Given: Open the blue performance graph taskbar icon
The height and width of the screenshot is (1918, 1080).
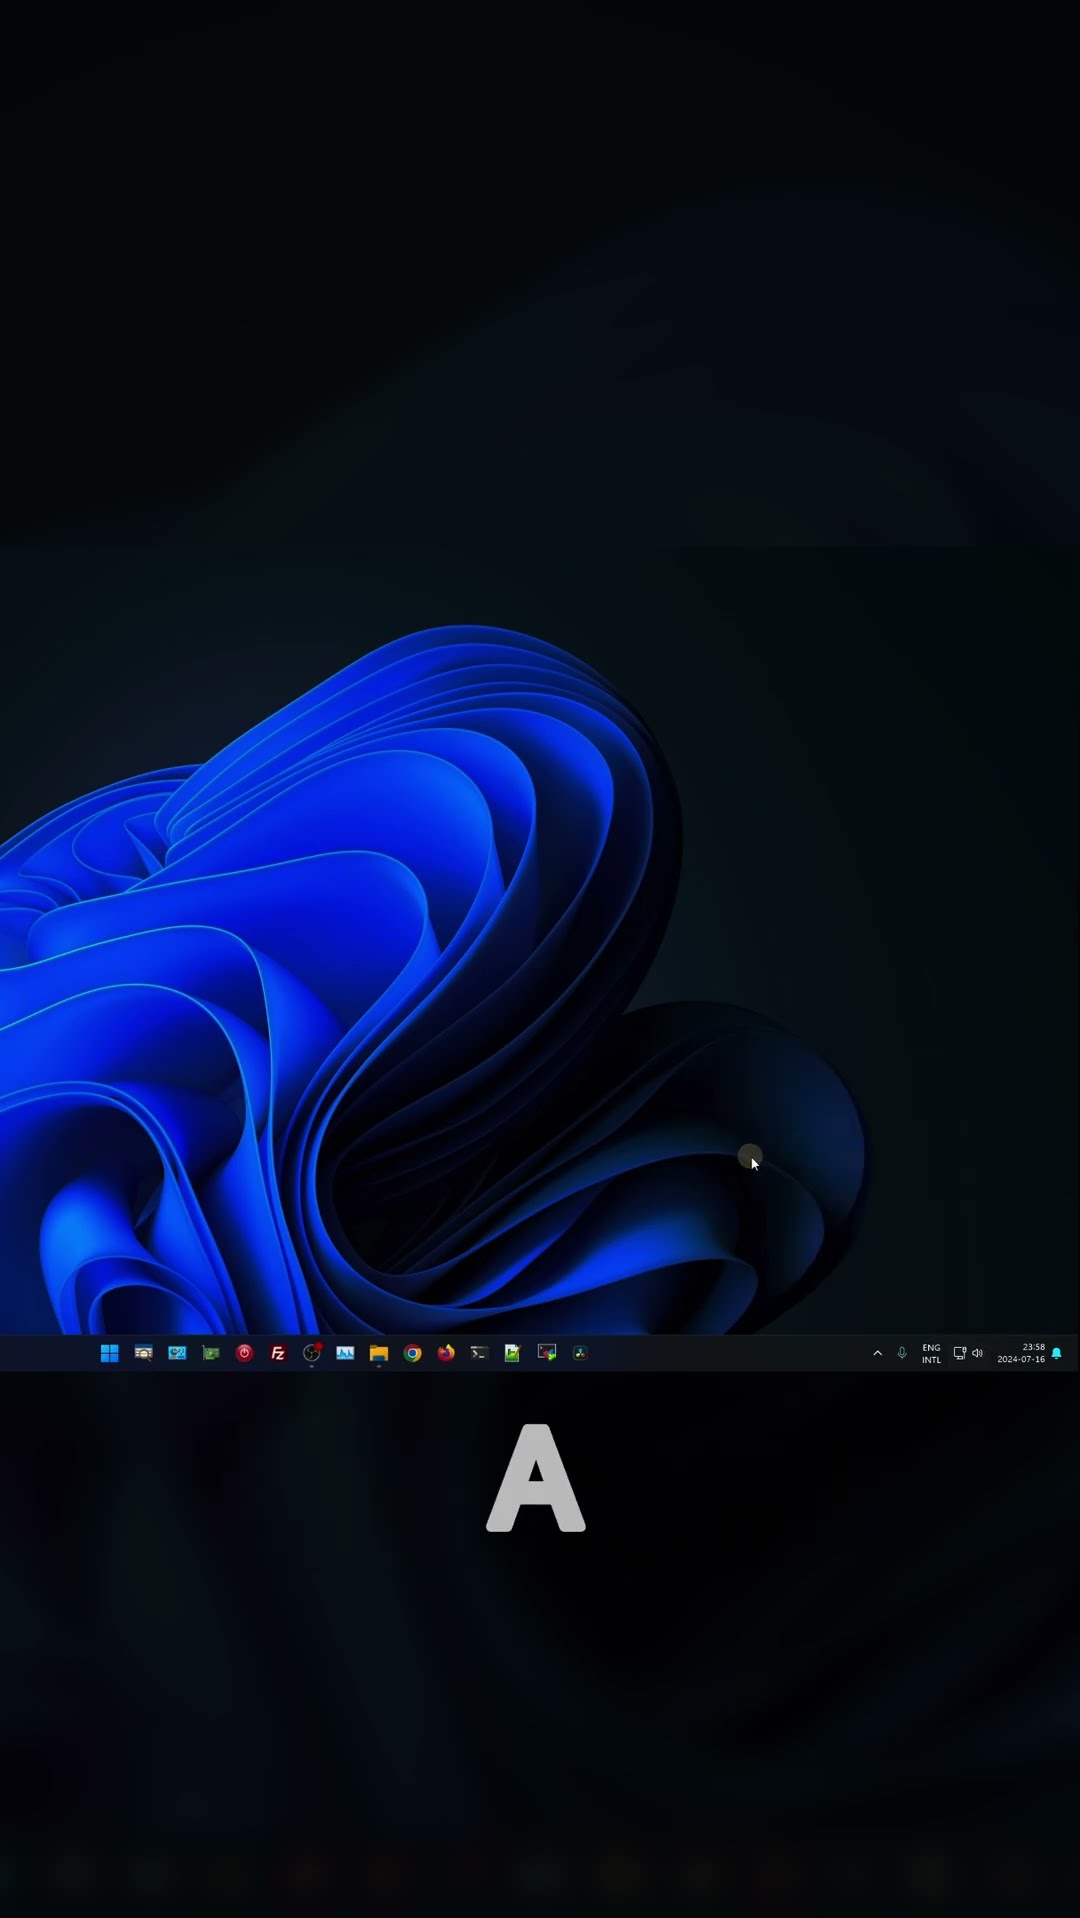Looking at the screenshot, I should 345,1353.
